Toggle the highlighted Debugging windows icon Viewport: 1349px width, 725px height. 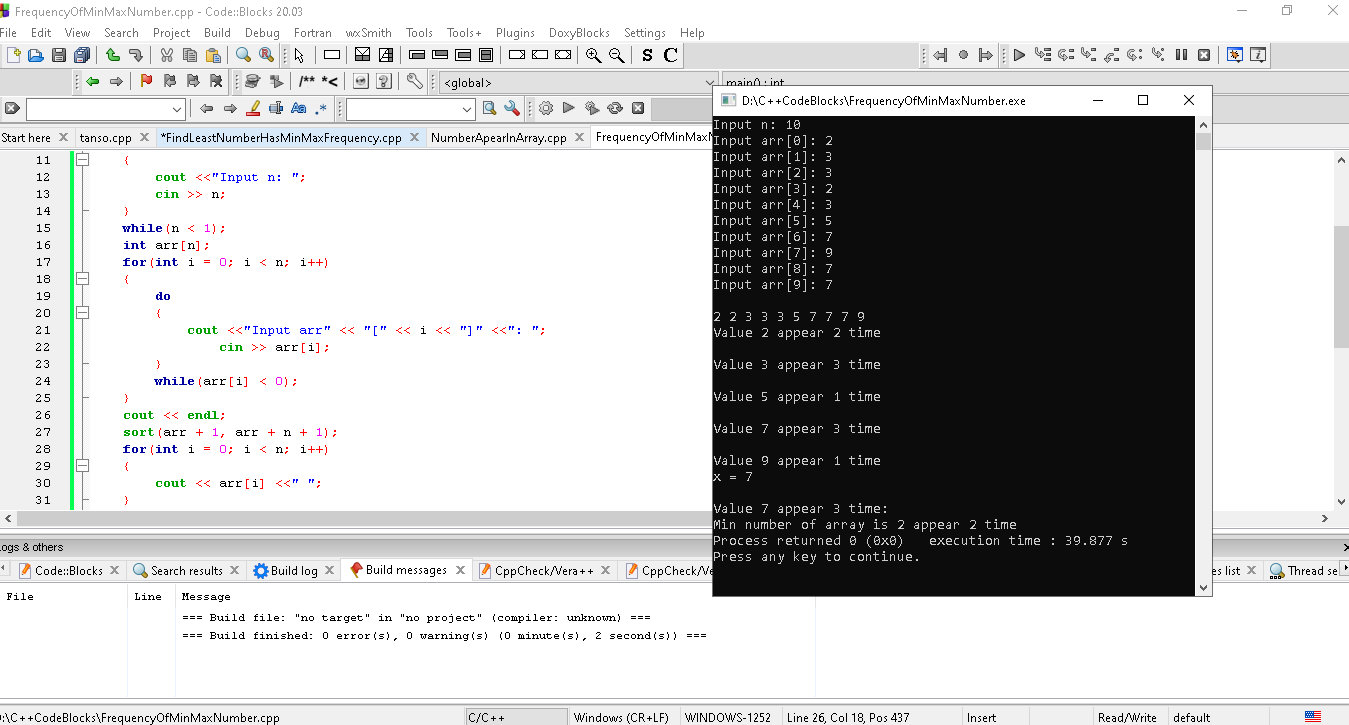click(1234, 55)
